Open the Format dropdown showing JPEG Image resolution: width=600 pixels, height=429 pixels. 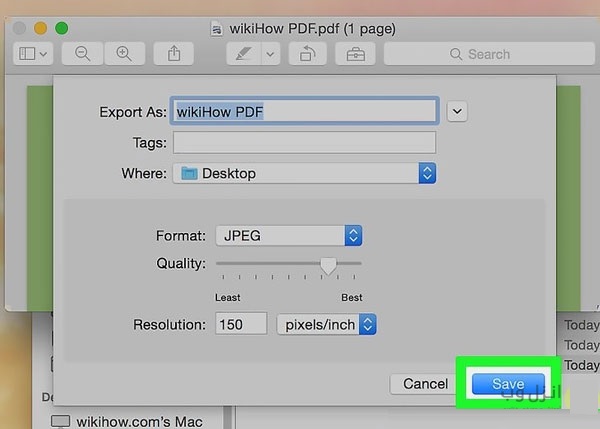tap(288, 236)
